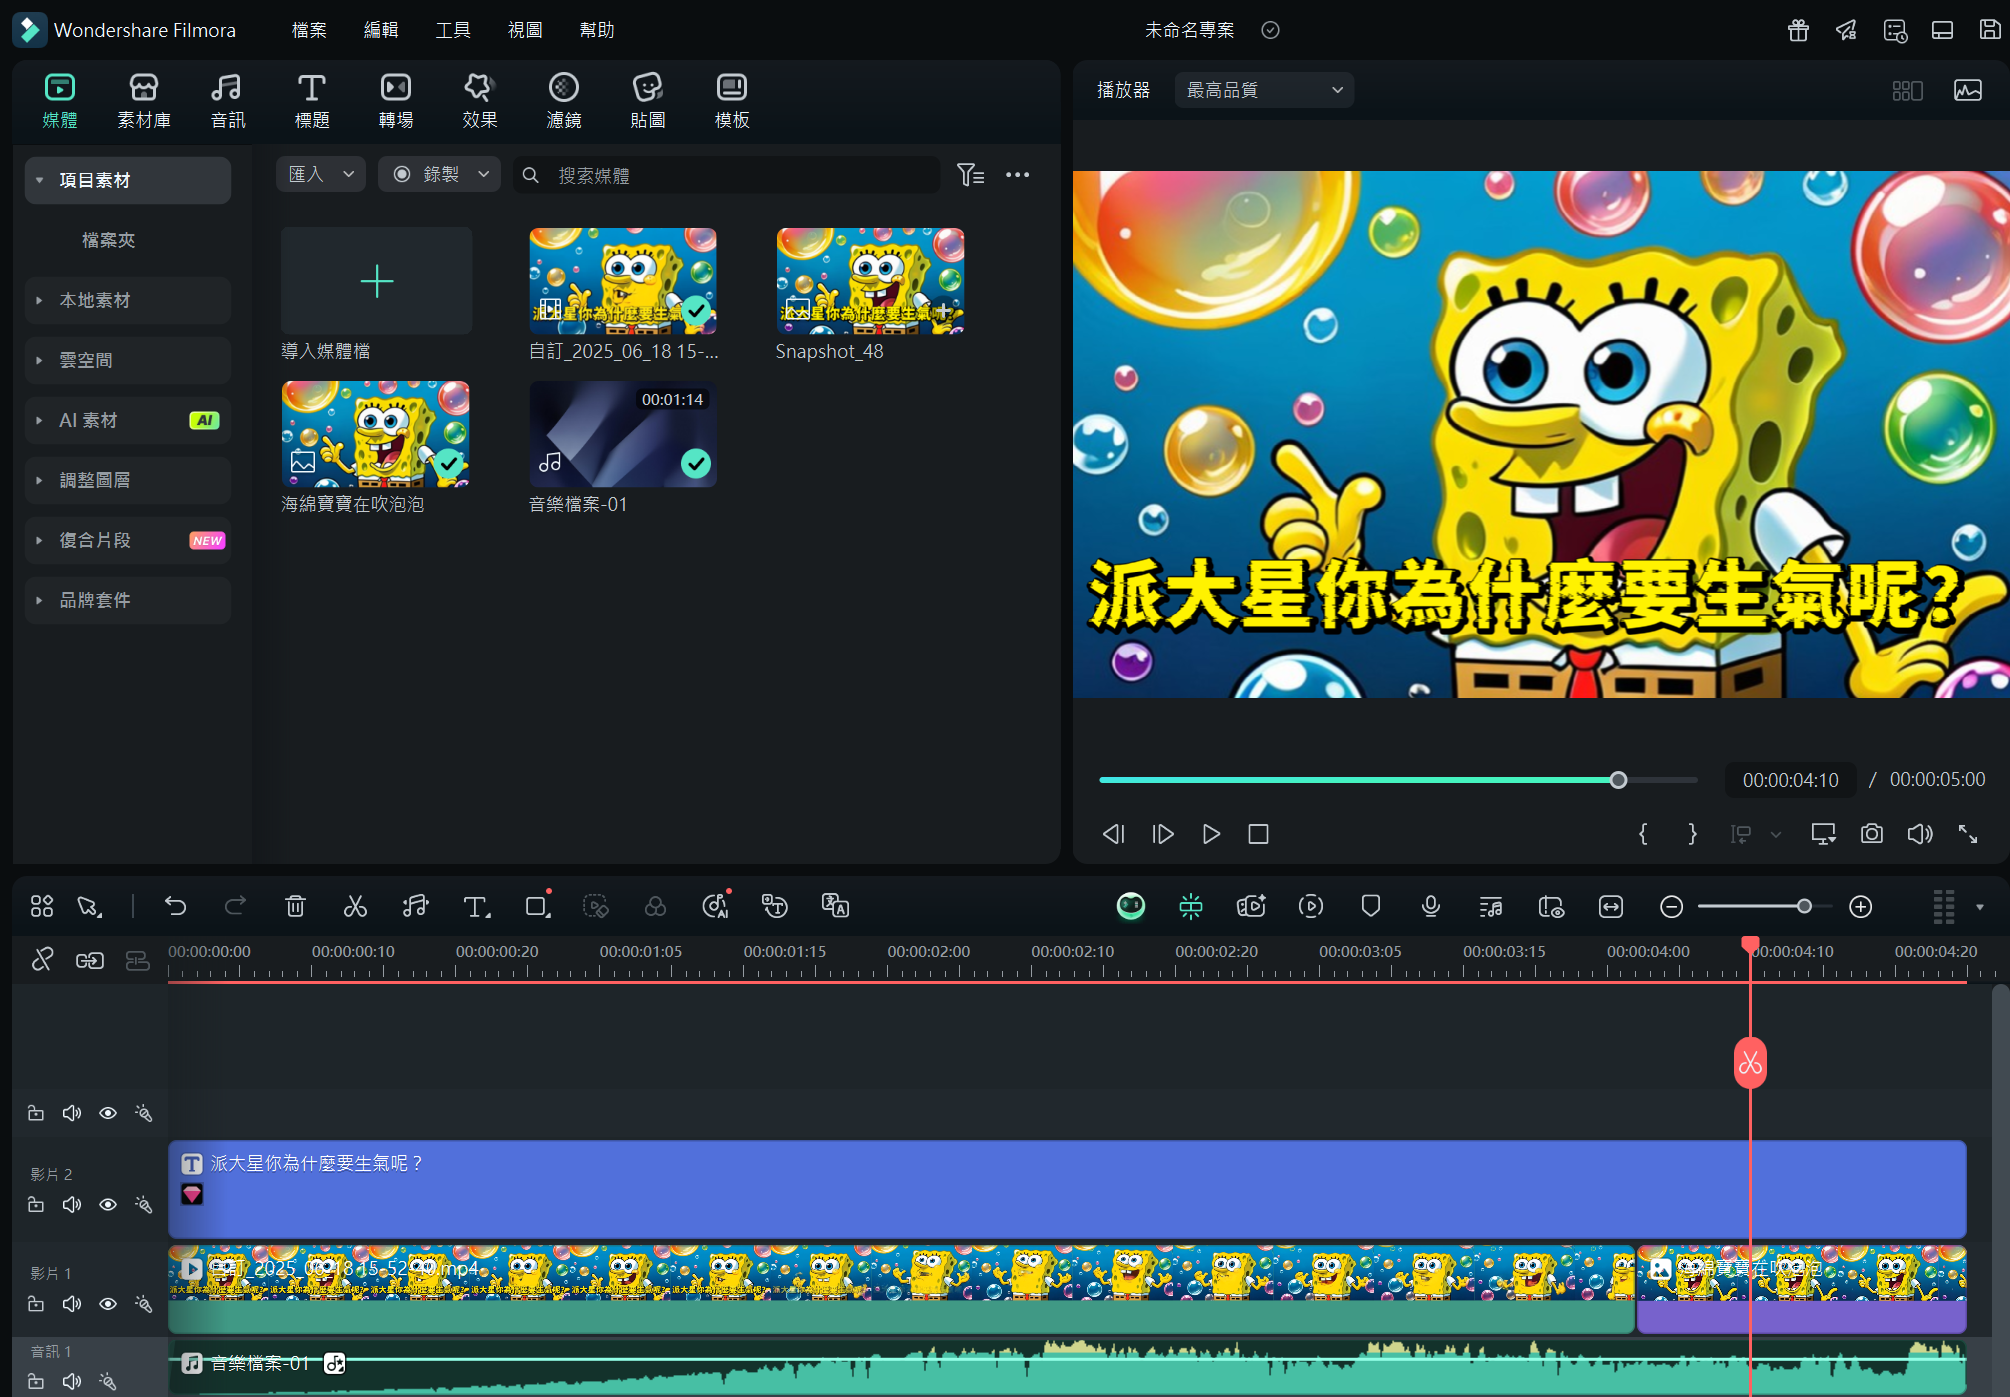2010x1397 pixels.
Task: Open the 匯入 import dropdown
Action: tap(320, 175)
